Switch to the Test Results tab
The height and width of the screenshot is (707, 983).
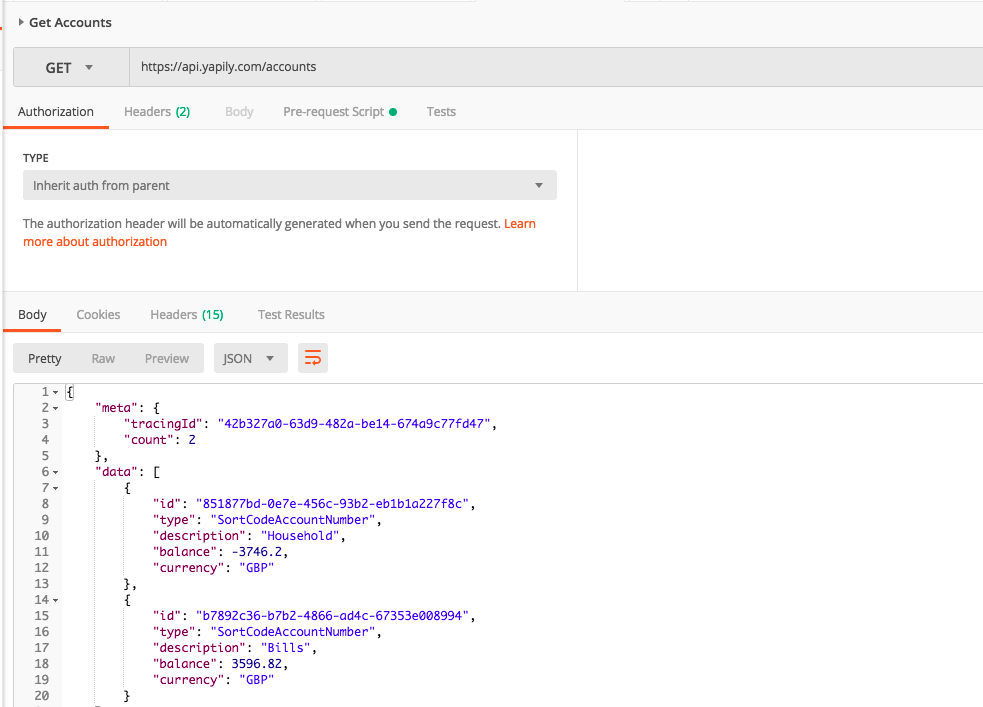click(291, 315)
